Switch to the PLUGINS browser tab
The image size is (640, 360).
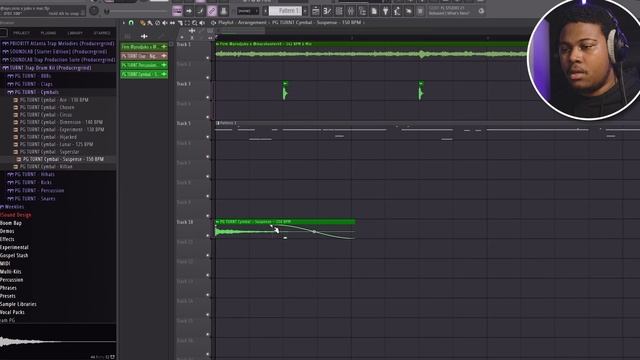48,33
